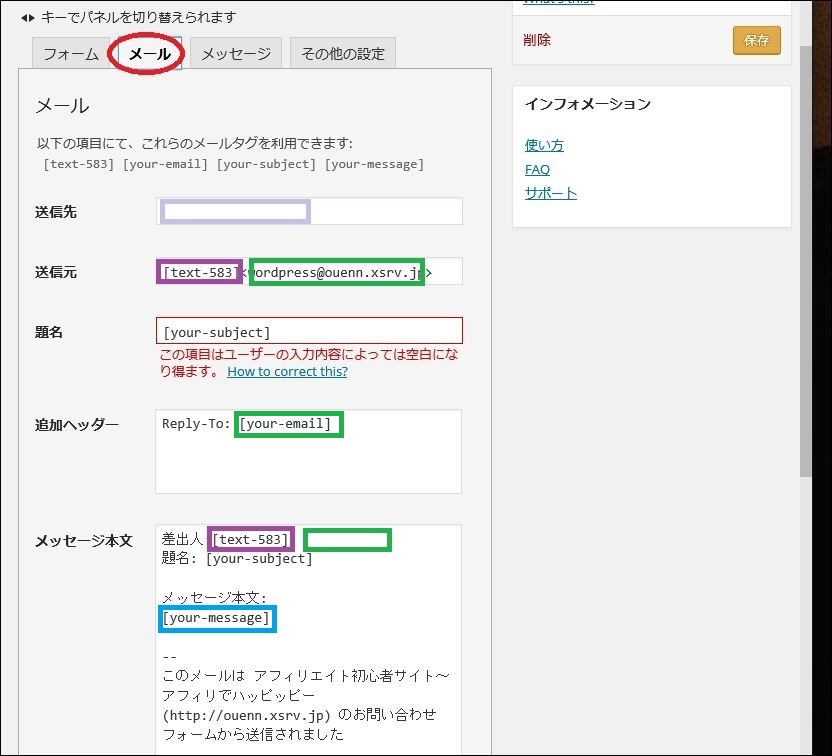
Task: Select the [your-subject] tag in the tag list
Action: pos(266,164)
